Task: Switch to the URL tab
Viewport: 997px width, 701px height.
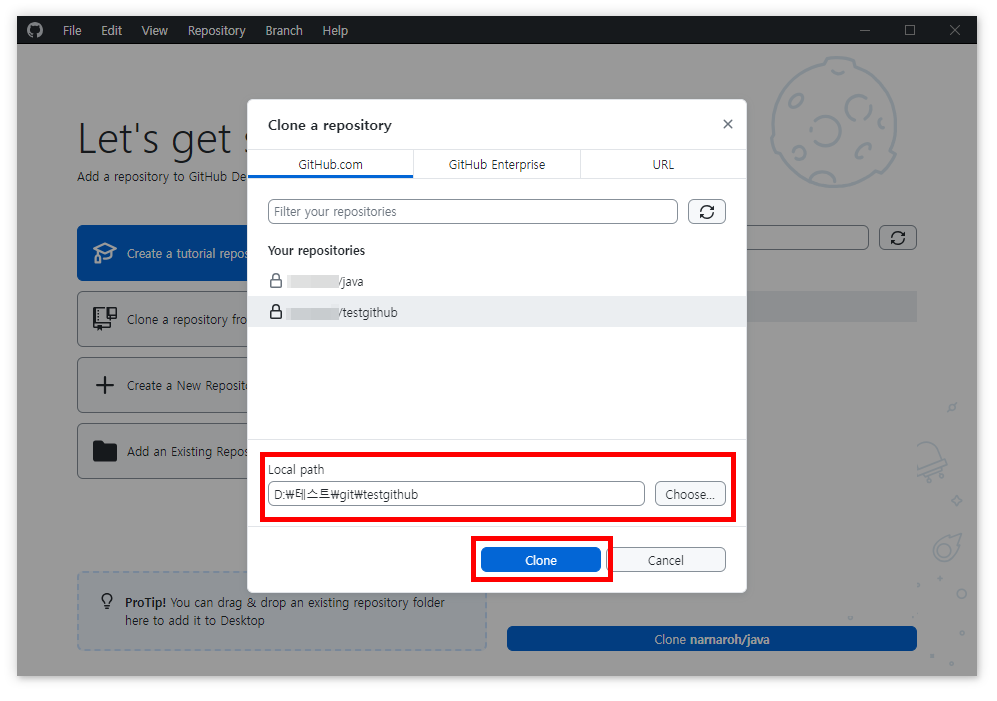Action: [663, 164]
